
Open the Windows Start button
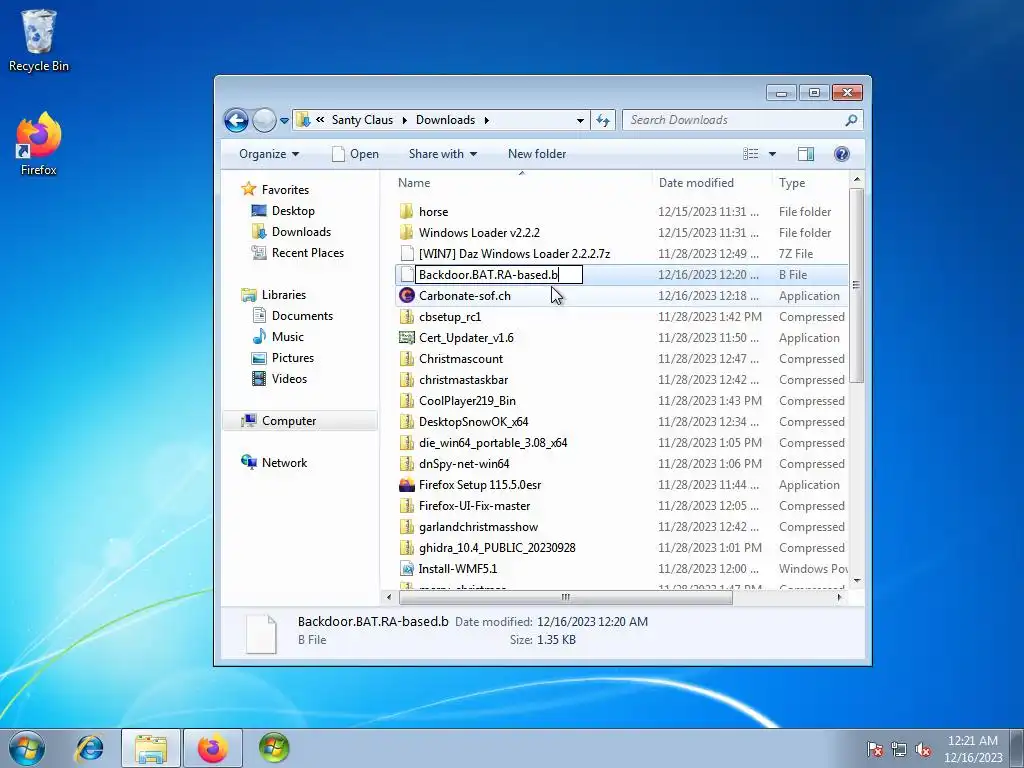pos(27,748)
